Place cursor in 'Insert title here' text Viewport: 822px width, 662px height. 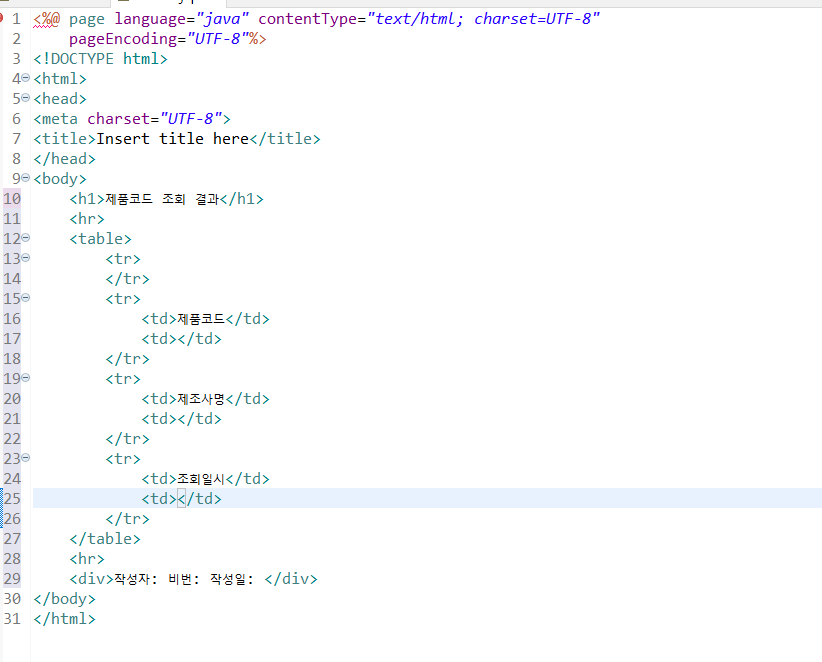coord(172,139)
